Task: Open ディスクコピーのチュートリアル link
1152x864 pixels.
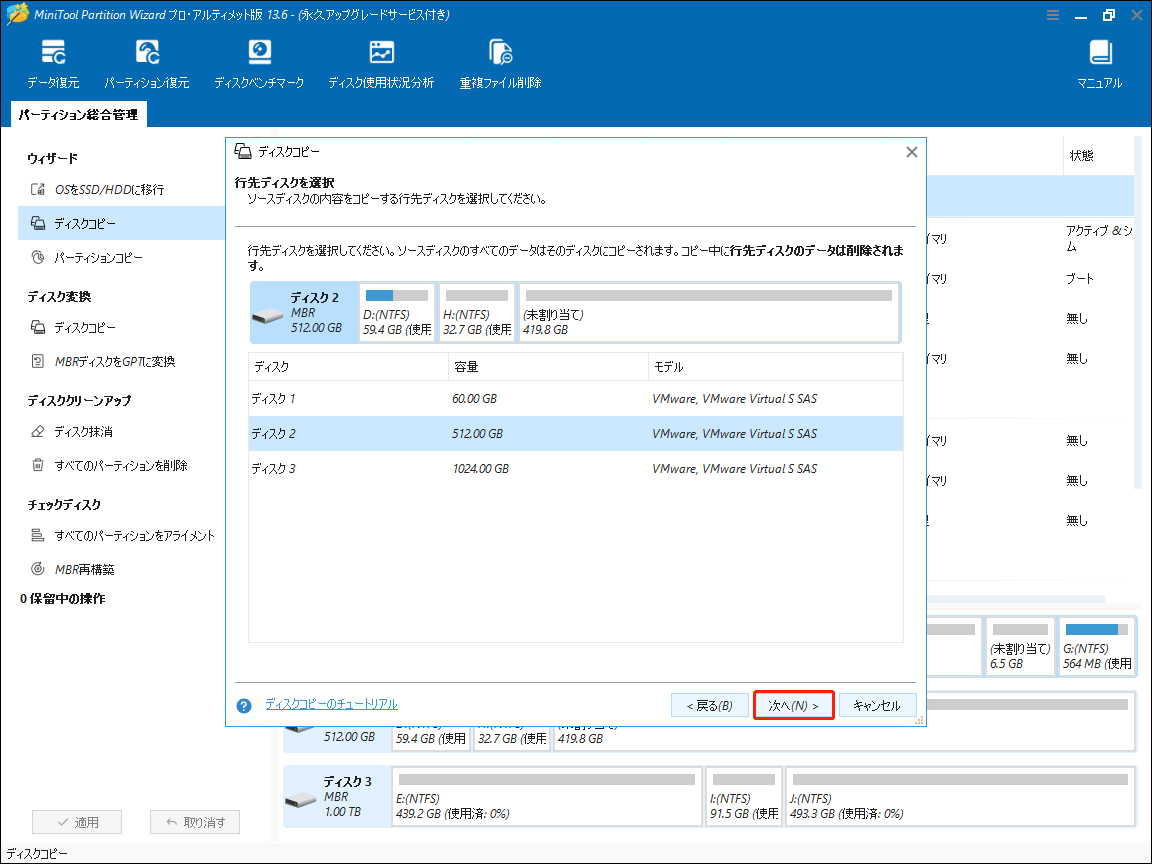Action: coord(331,705)
